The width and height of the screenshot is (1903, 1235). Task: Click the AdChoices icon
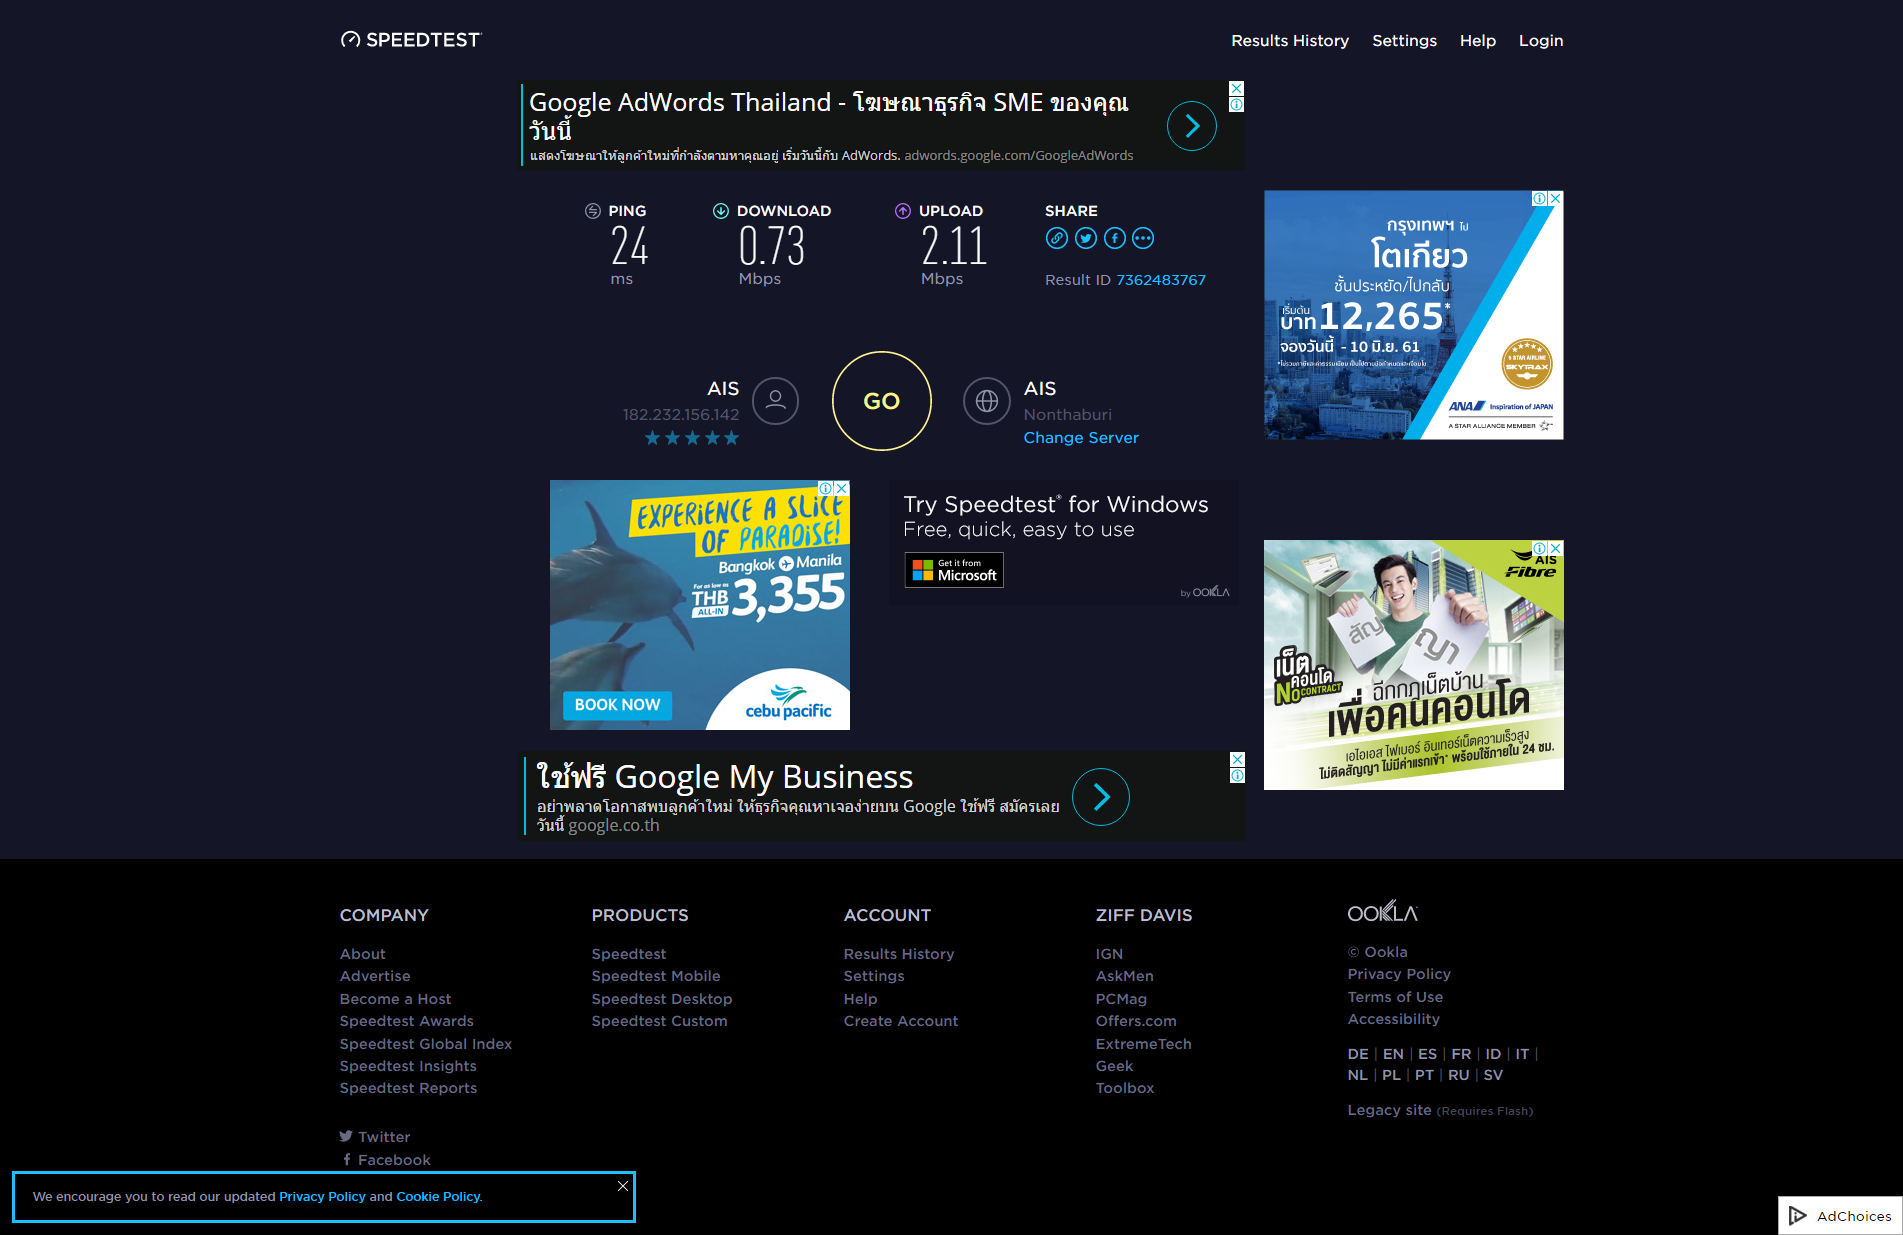[1798, 1216]
